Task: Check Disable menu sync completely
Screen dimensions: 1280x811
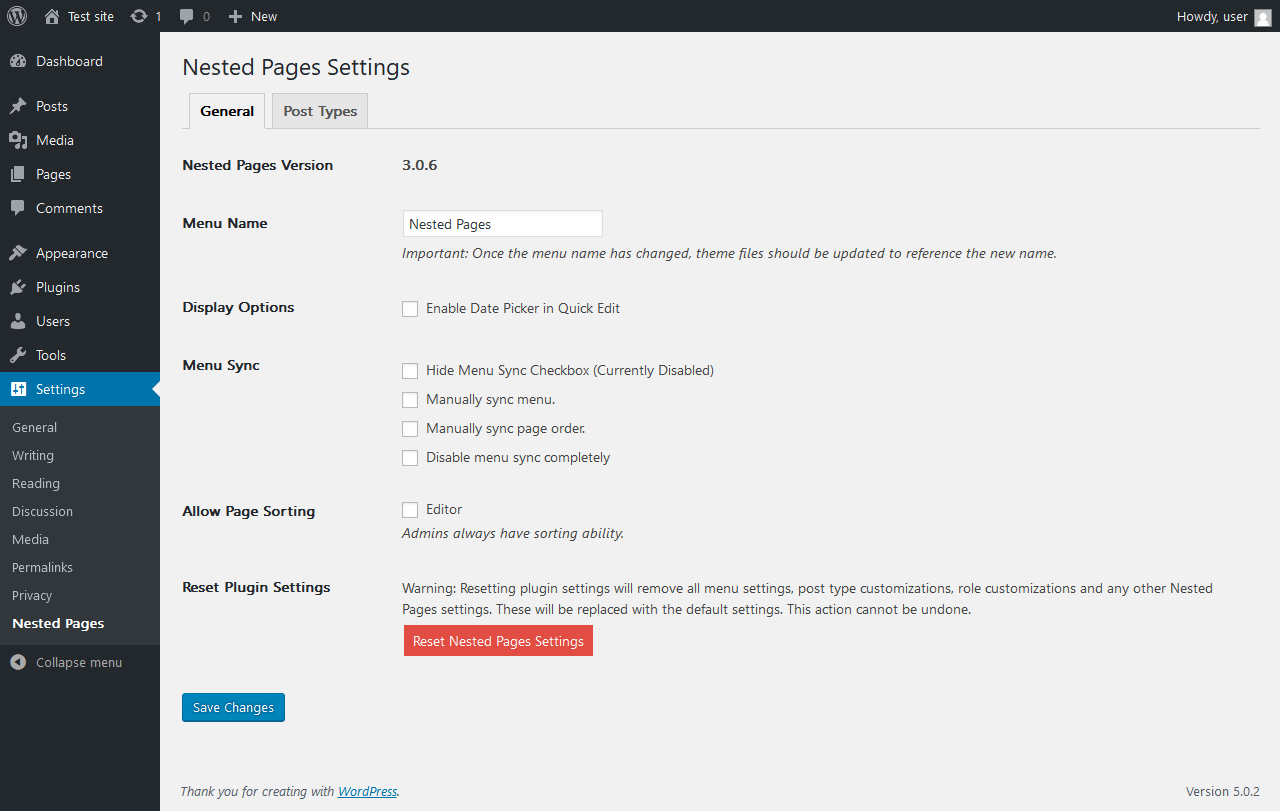Action: point(410,458)
